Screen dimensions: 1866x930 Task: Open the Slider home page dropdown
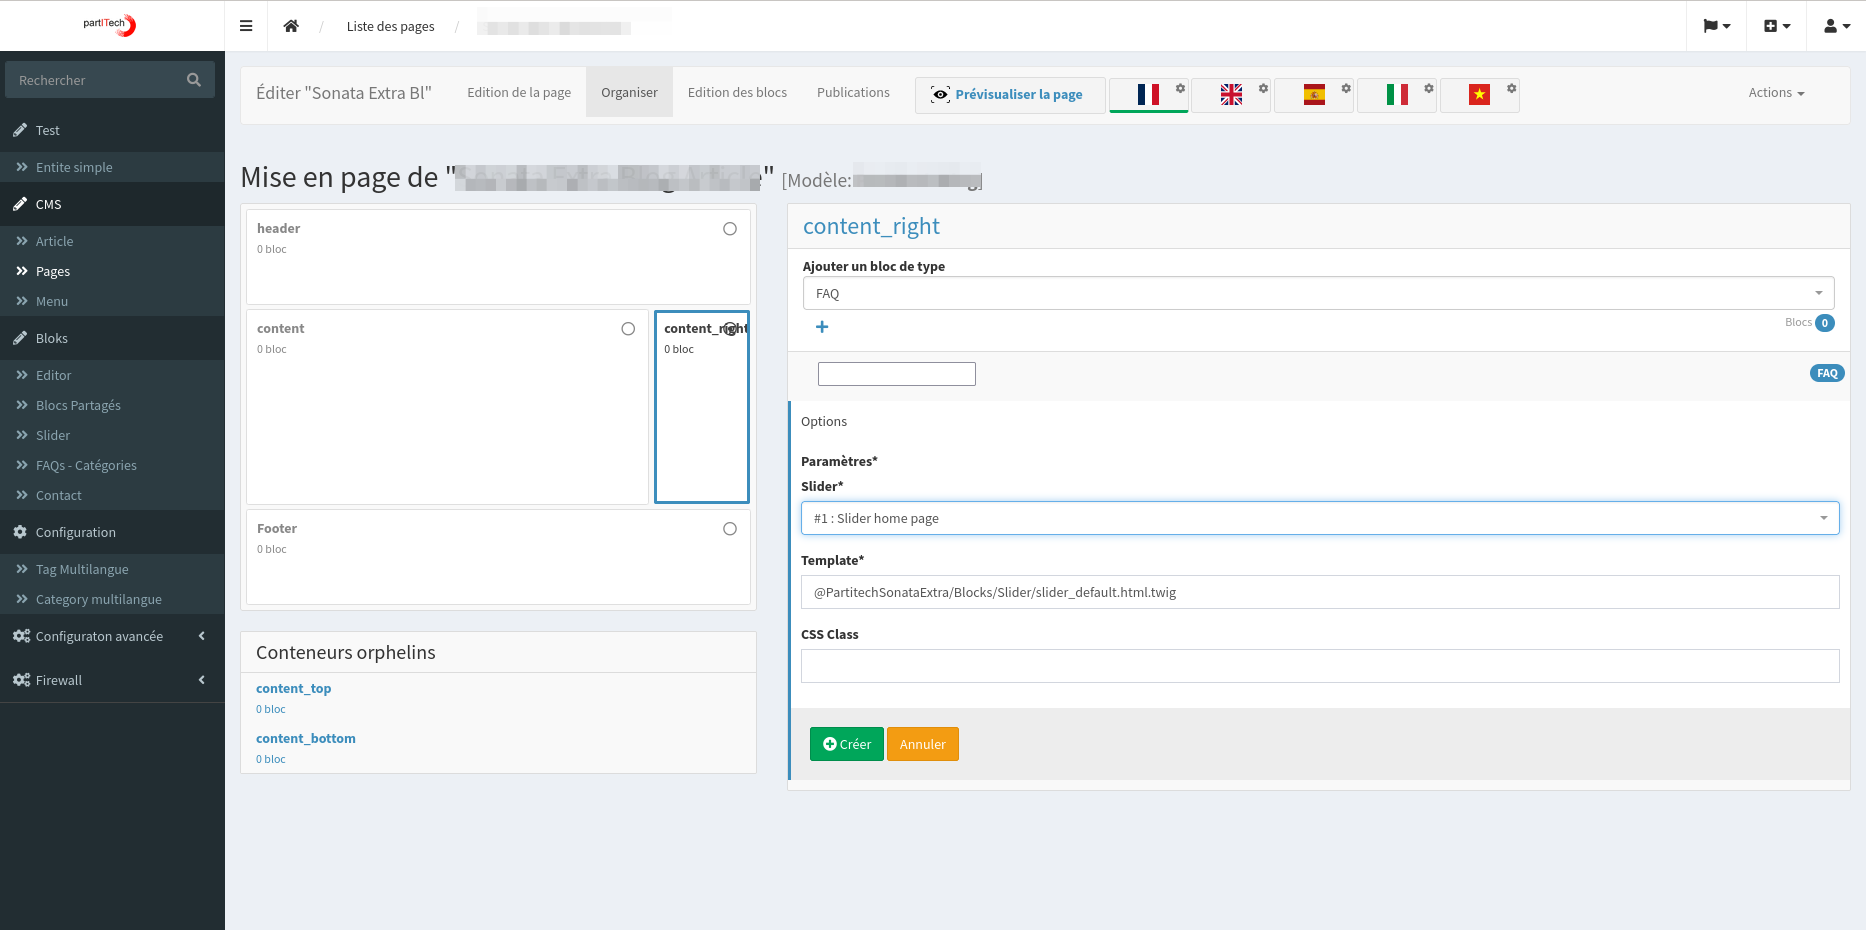pos(1319,518)
